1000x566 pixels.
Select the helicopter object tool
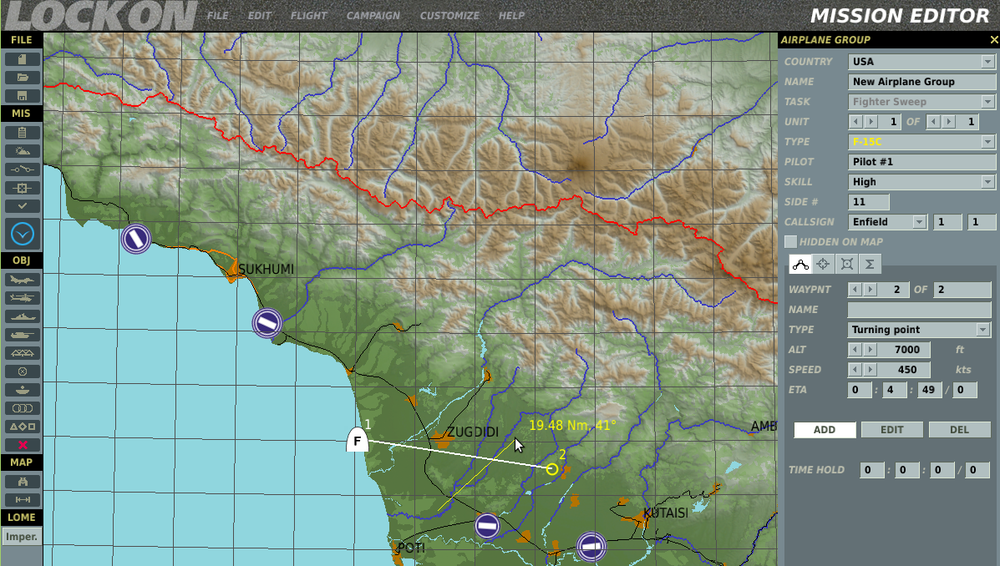[22, 298]
